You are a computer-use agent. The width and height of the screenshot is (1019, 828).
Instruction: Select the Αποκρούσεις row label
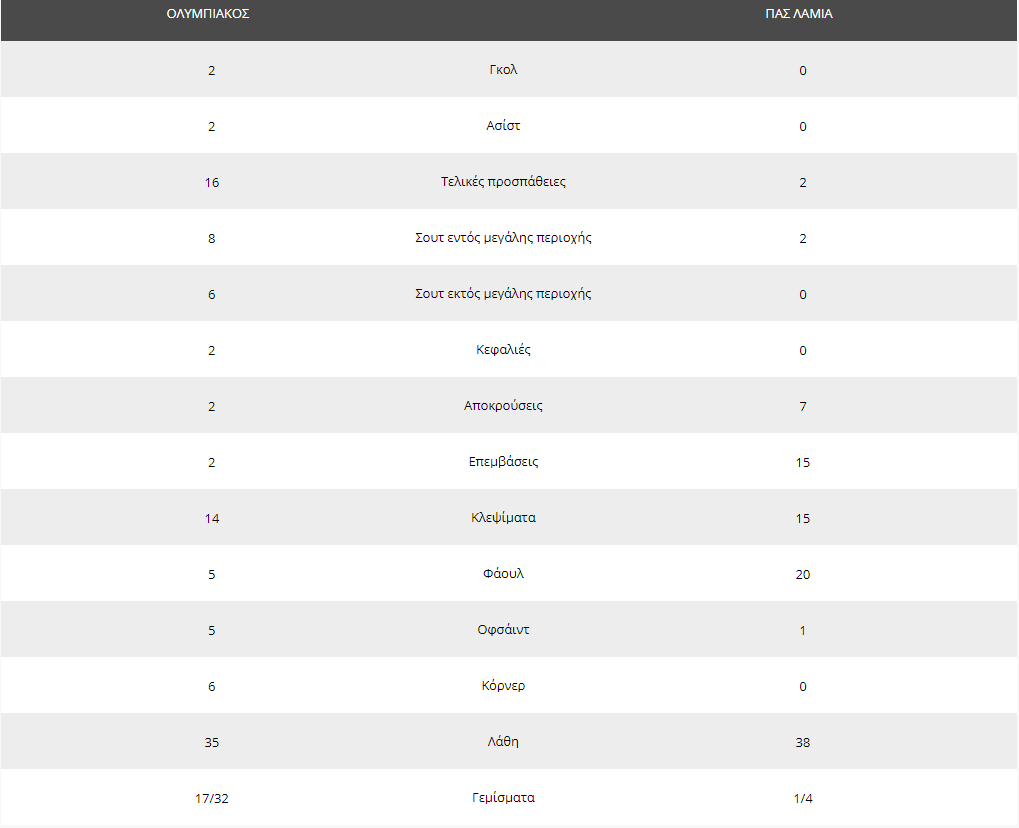pos(503,406)
